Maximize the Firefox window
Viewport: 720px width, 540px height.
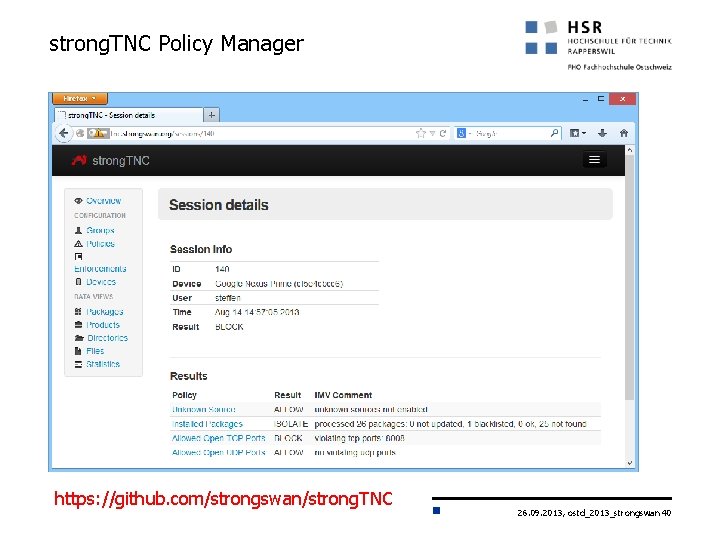pyautogui.click(x=601, y=99)
